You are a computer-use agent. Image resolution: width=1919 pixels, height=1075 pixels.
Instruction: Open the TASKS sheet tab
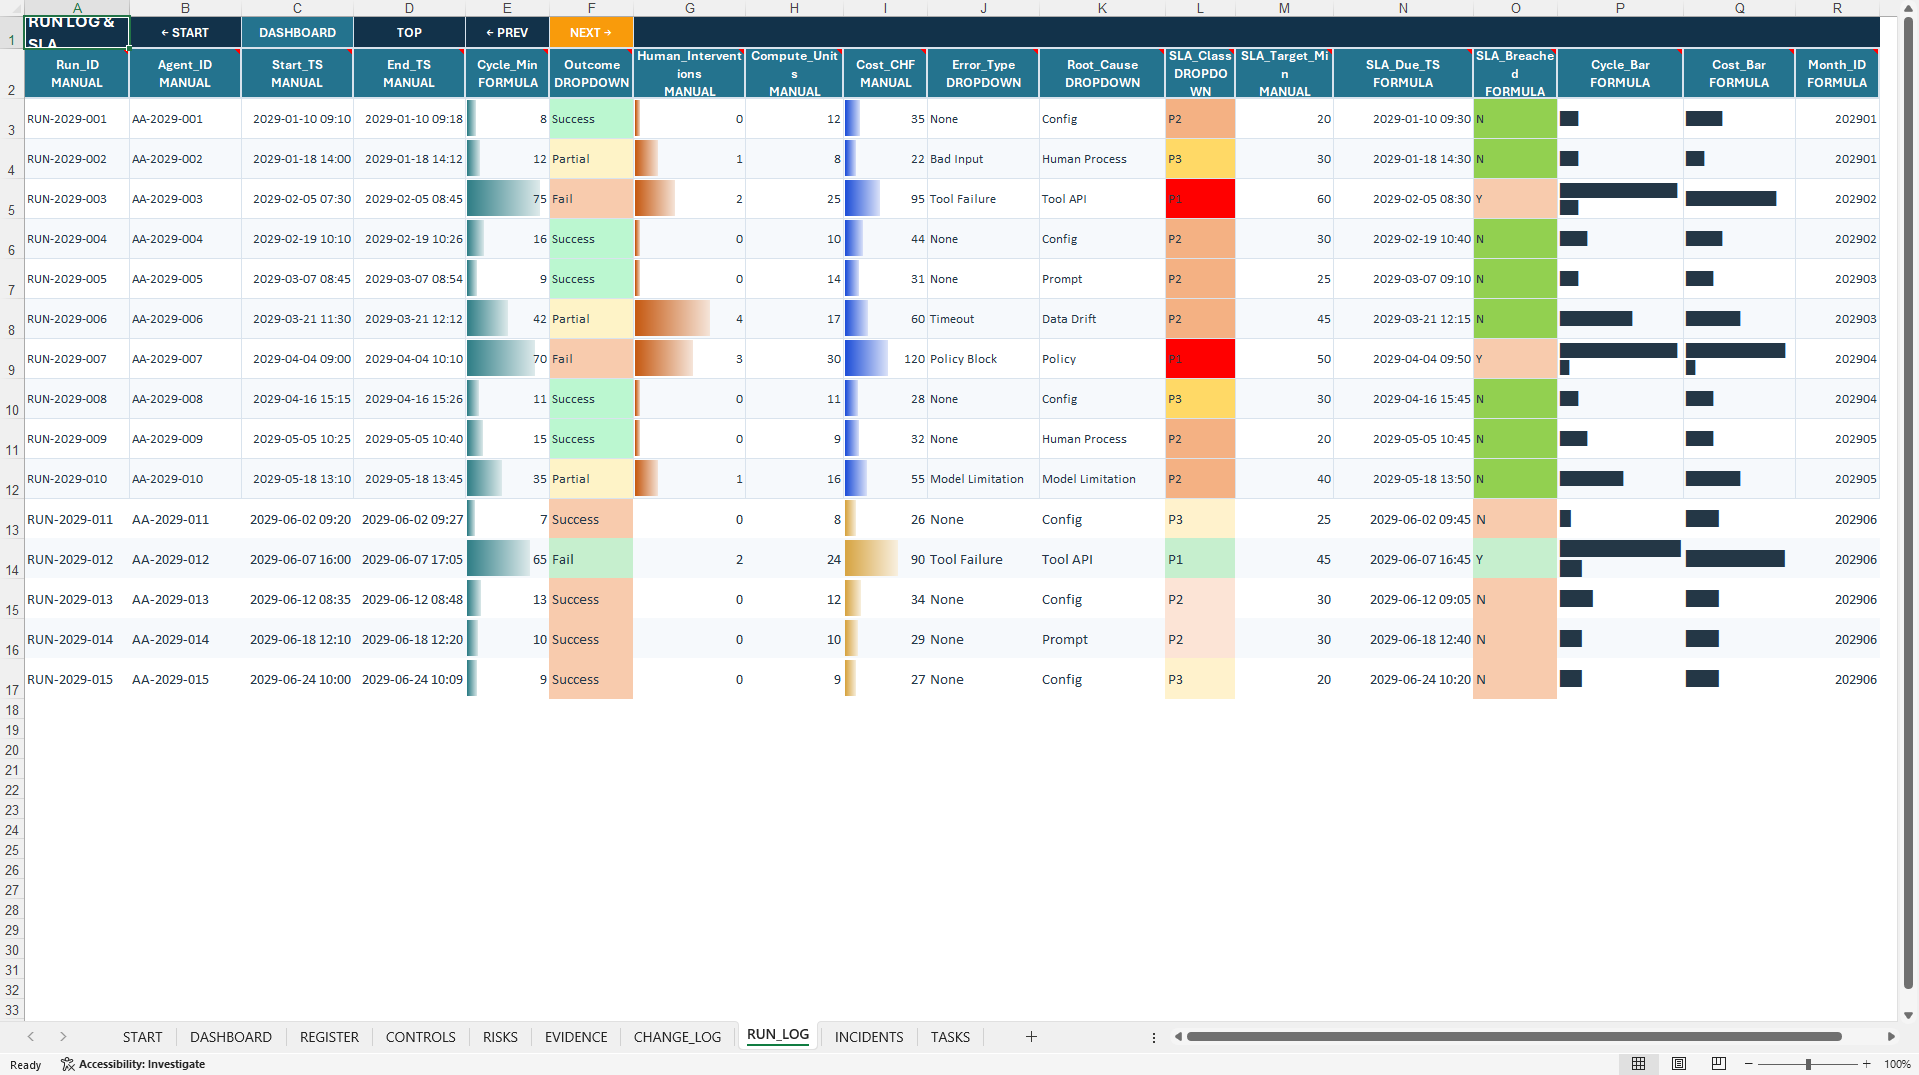[950, 1037]
